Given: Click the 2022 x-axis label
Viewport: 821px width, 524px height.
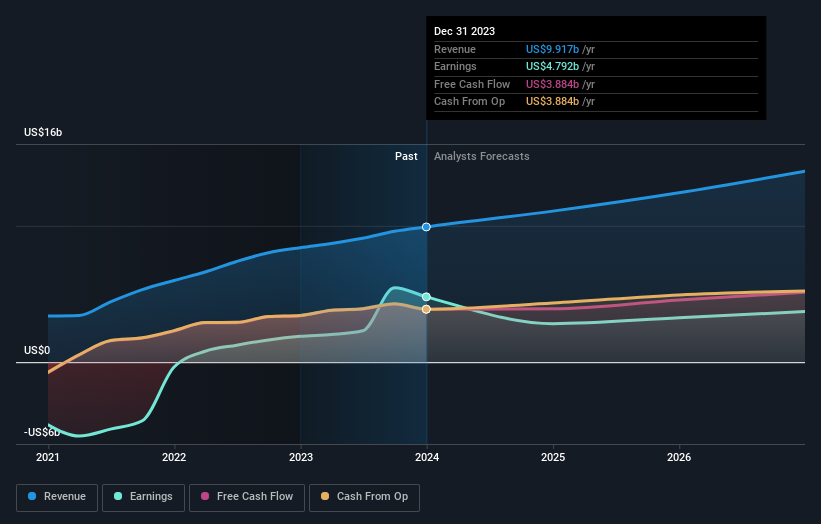Looking at the screenshot, I should [174, 457].
